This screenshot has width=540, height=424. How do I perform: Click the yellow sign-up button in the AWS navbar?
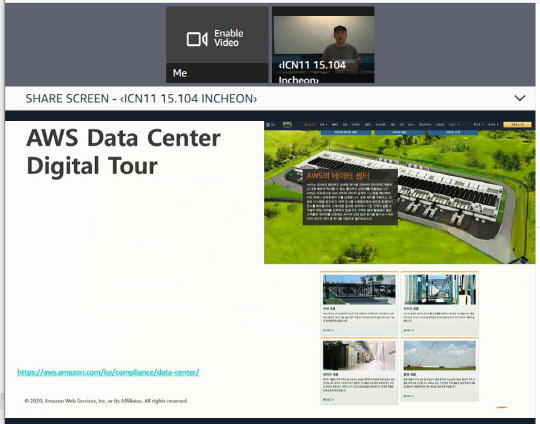pyautogui.click(x=517, y=124)
